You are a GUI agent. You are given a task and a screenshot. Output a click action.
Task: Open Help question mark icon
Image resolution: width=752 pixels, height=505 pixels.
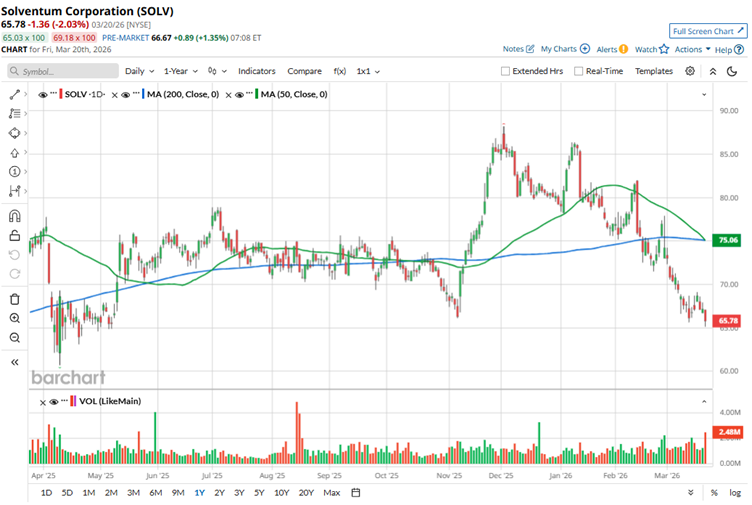[x=739, y=49]
